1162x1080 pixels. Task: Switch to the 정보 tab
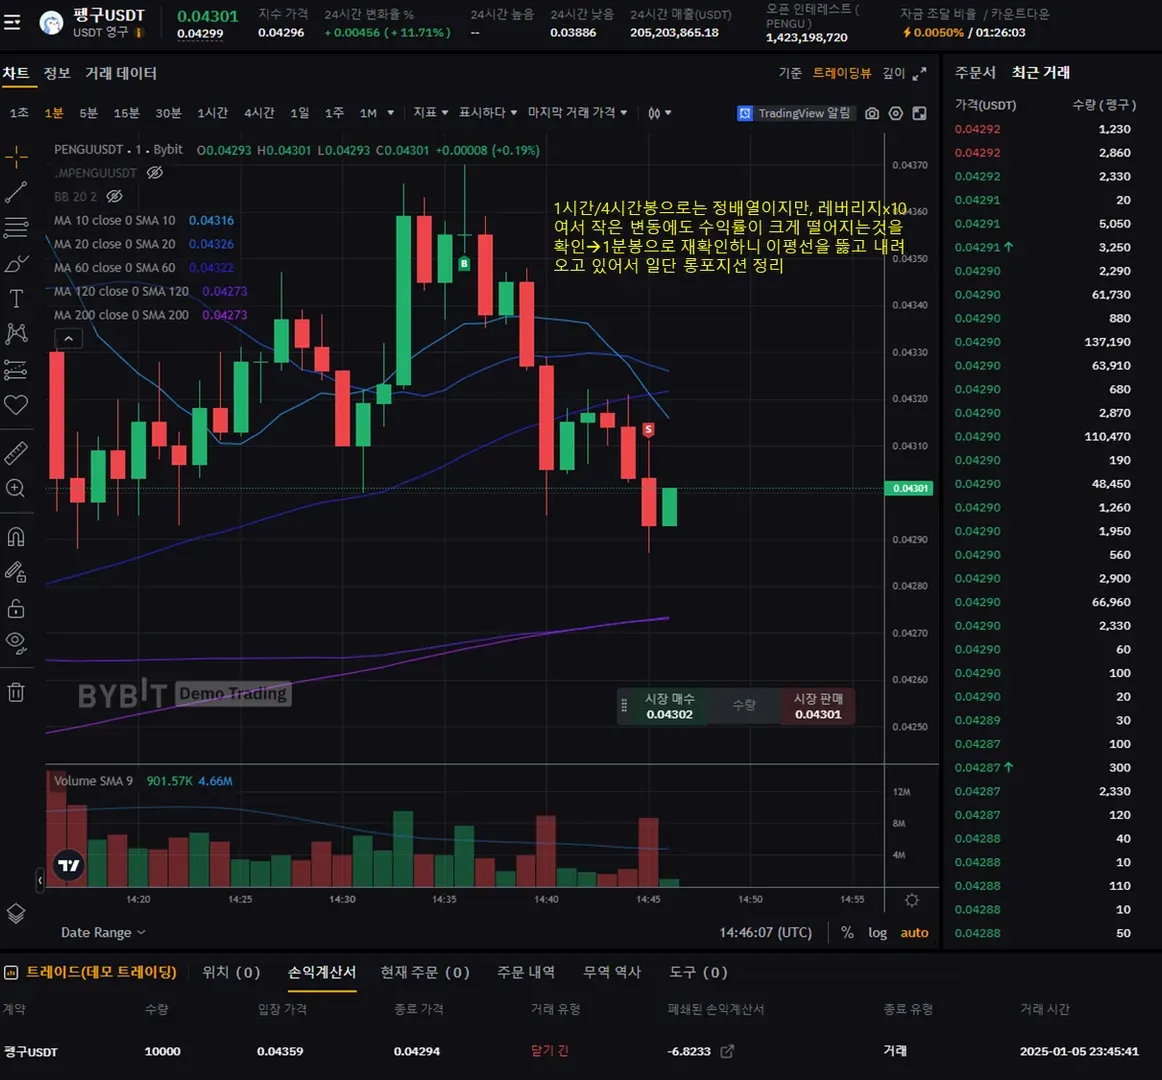[57, 73]
